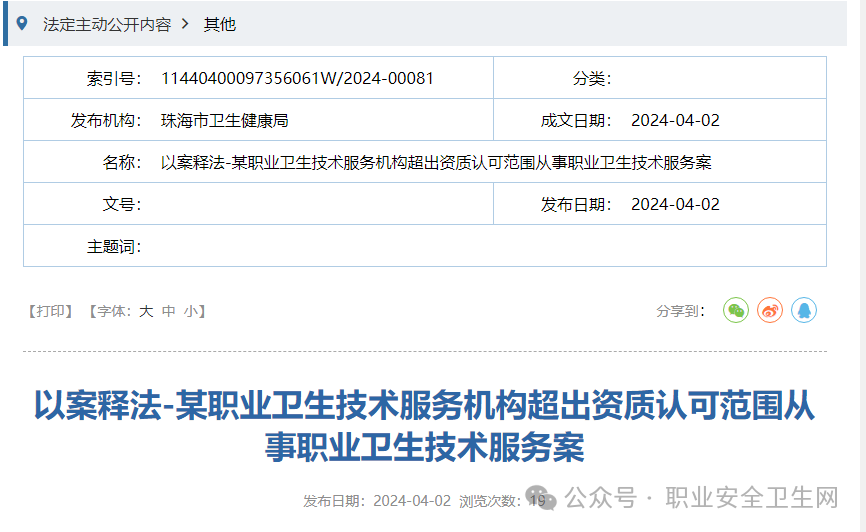This screenshot has width=866, height=532.
Task: Click the 浏览次数 view counter below headline
Action: 503,500
